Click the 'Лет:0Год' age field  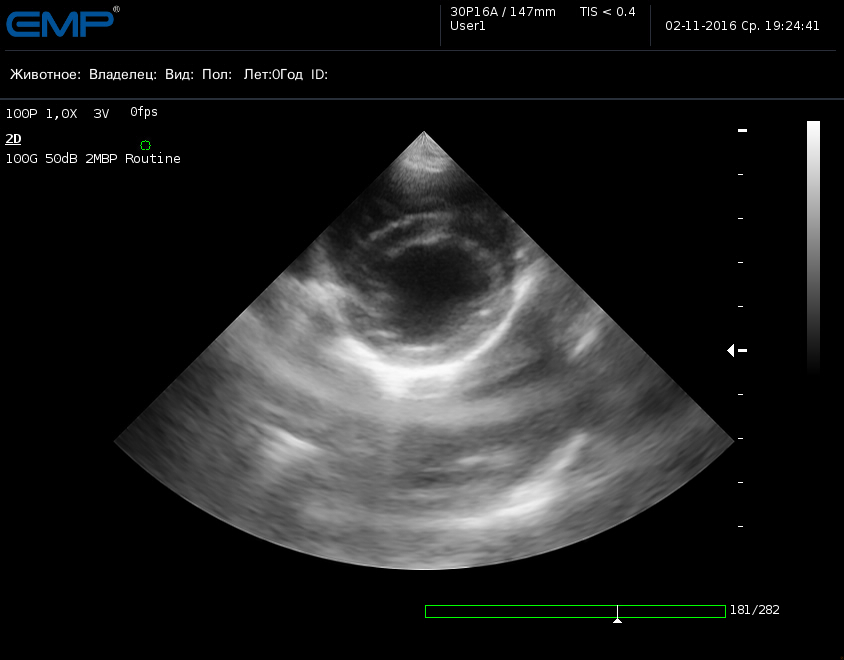click(x=273, y=74)
